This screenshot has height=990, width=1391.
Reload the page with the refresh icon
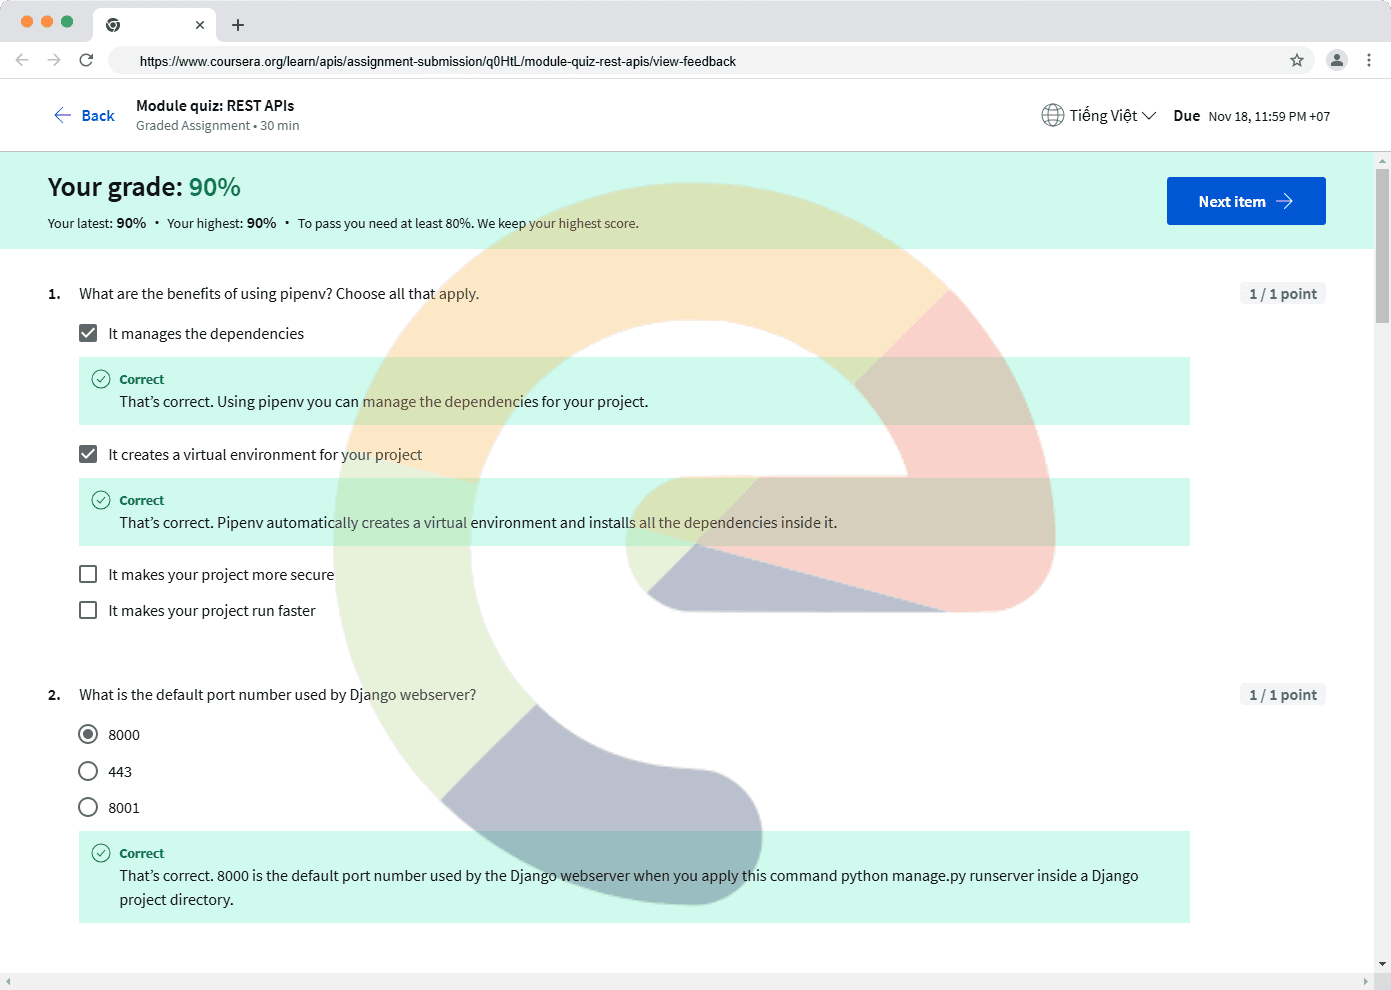[x=86, y=60]
